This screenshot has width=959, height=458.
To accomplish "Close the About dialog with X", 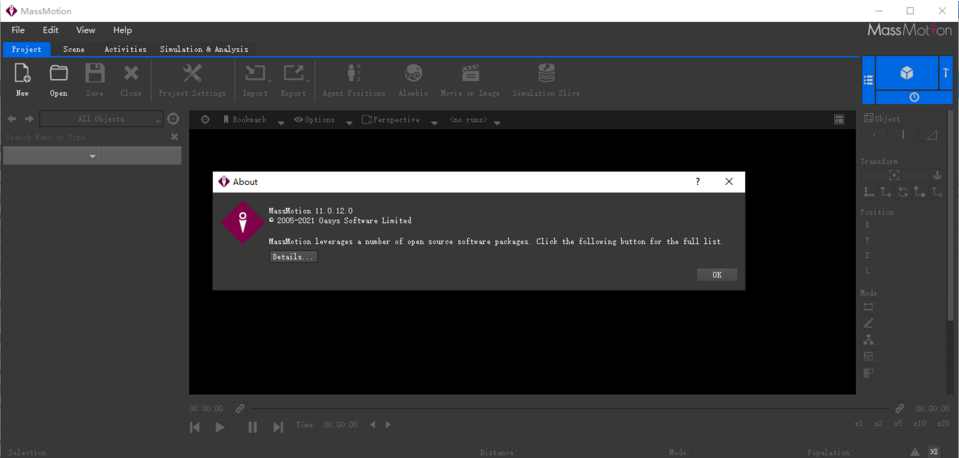I will [x=728, y=182].
